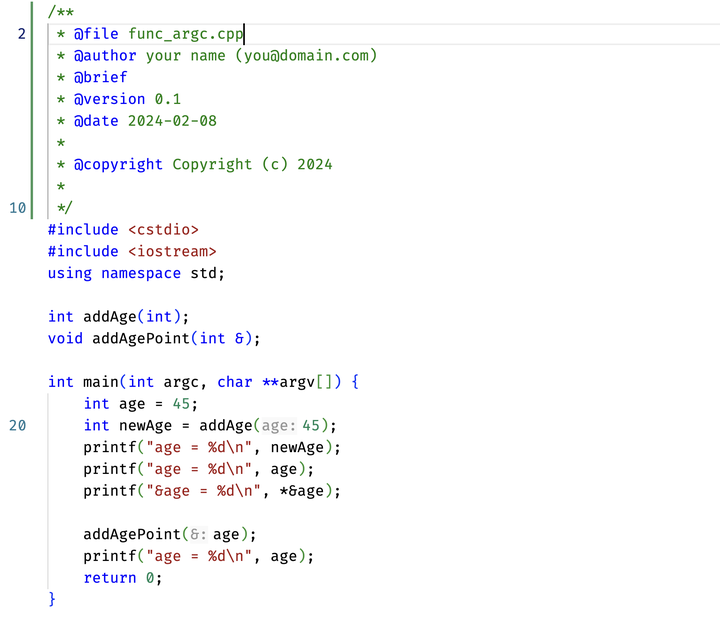Image resolution: width=720 pixels, height=619 pixels.
Task: Click line number 20 in gutter
Action: tap(17, 426)
